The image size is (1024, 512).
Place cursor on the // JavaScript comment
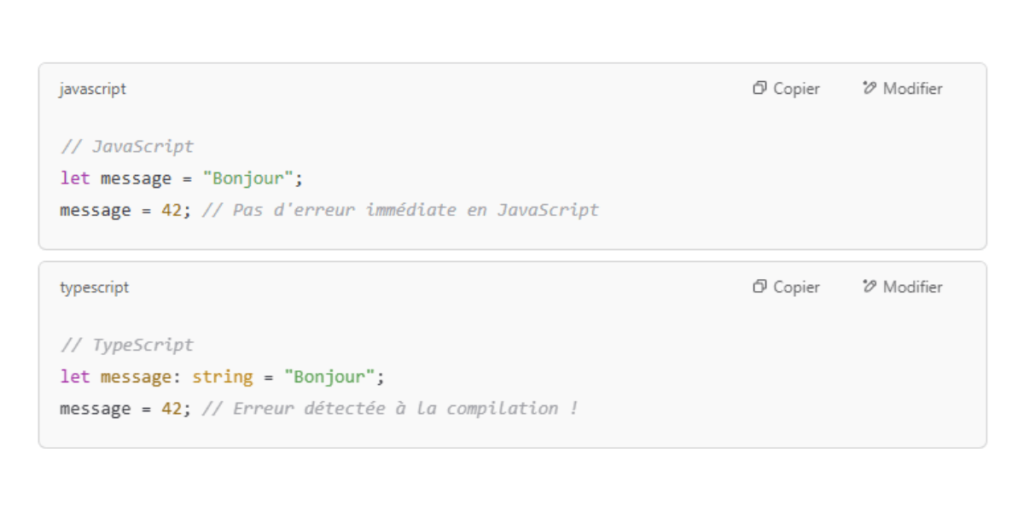pos(127,146)
